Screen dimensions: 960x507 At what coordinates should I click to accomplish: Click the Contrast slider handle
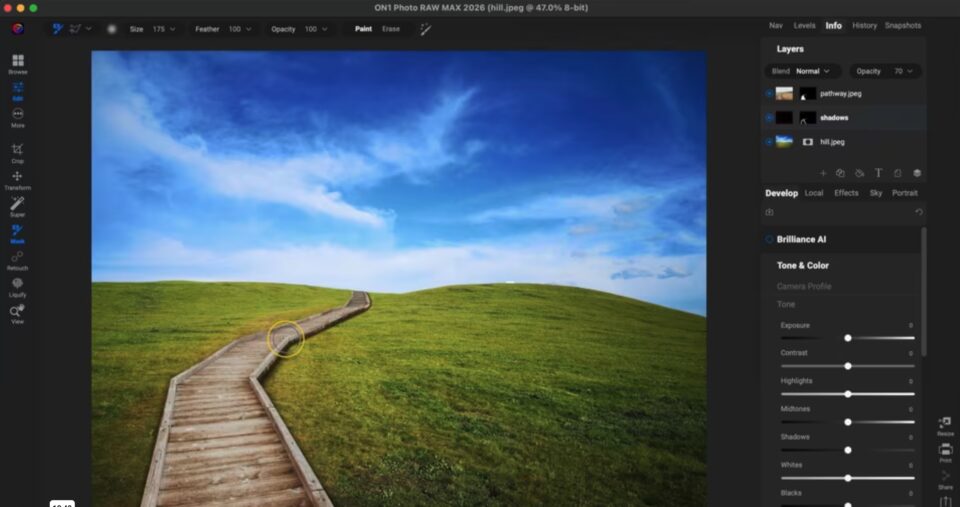(848, 366)
